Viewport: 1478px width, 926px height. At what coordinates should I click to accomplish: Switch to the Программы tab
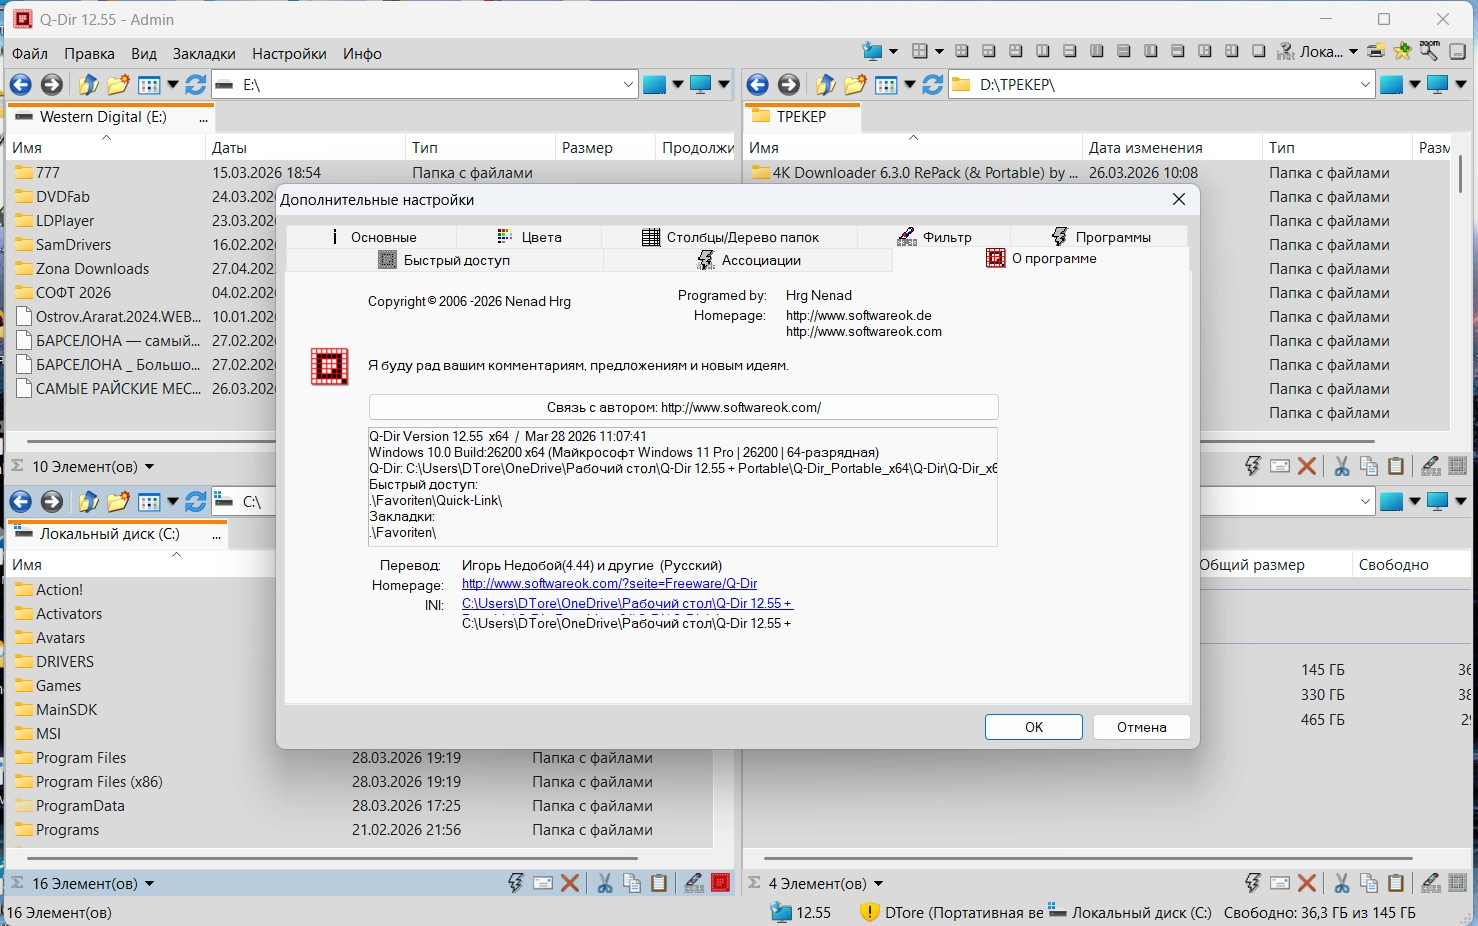point(1100,237)
